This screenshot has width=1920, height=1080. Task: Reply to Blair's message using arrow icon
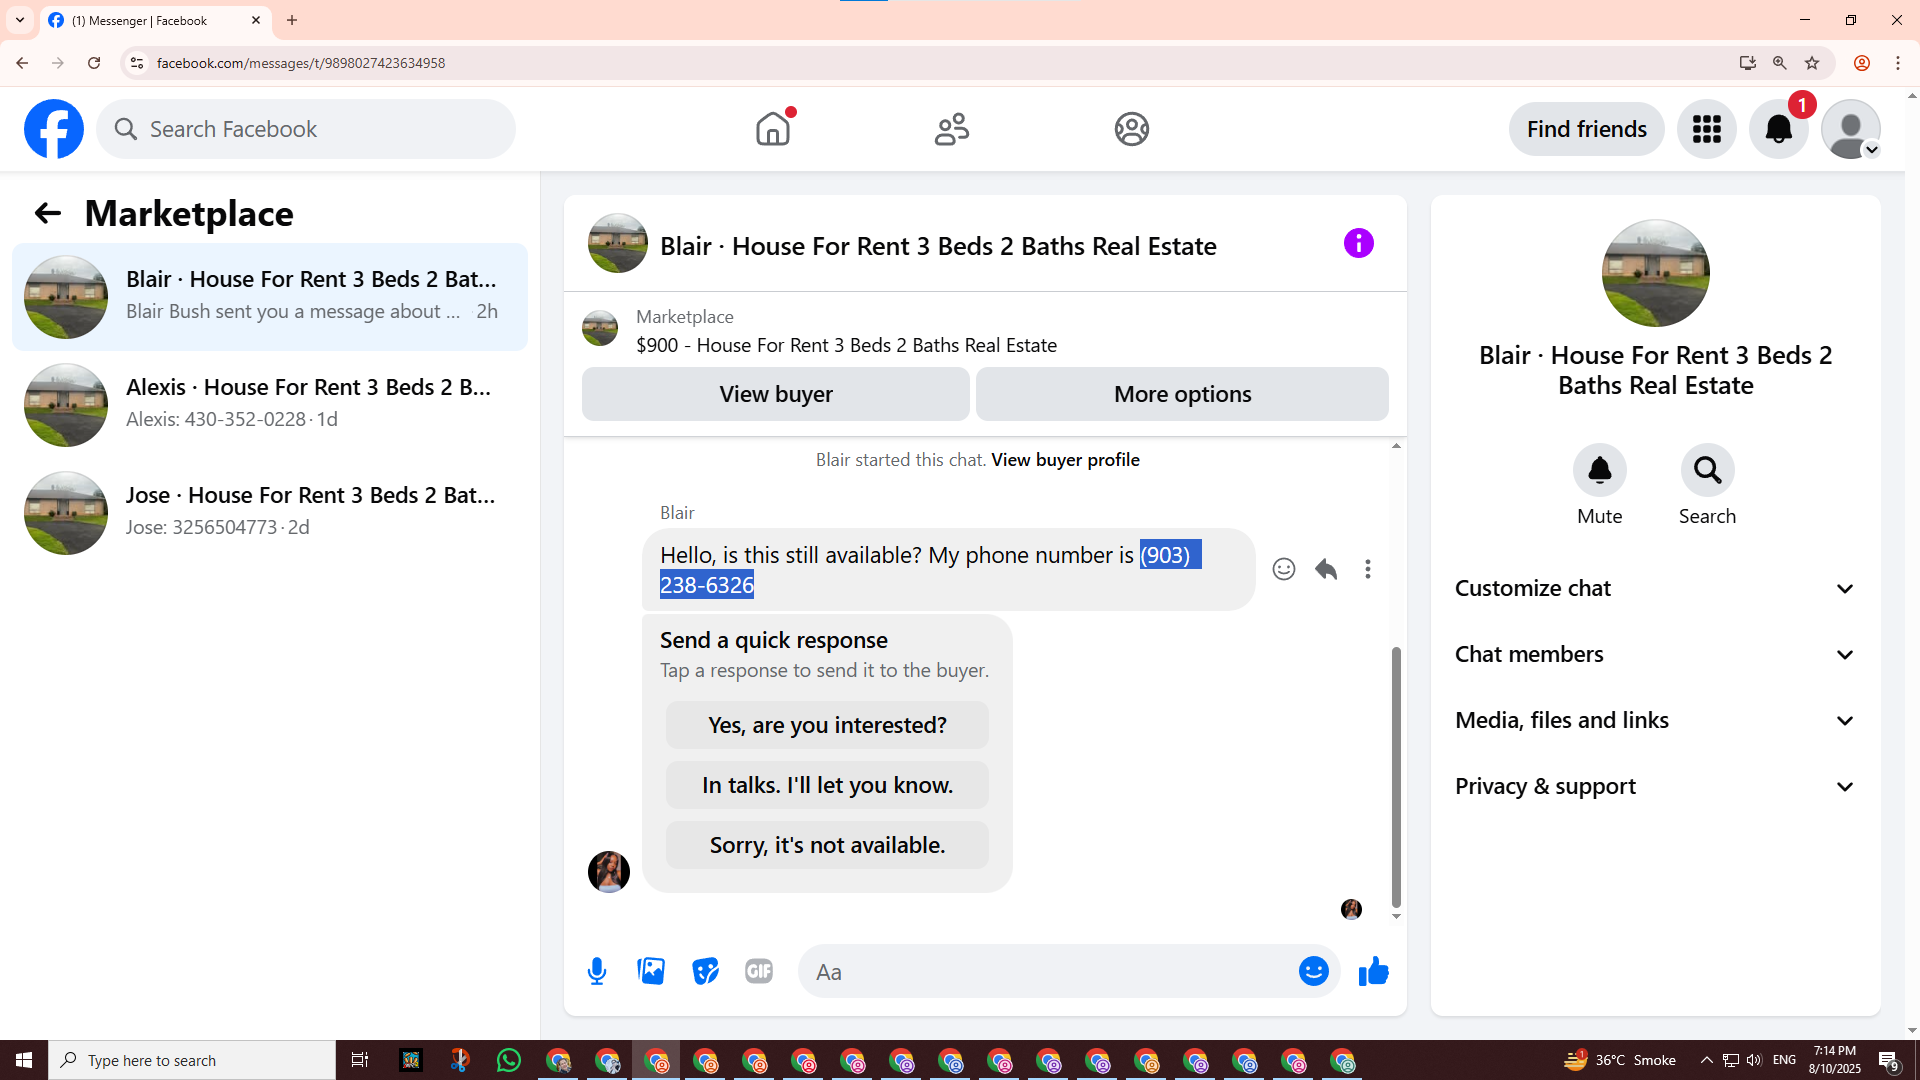pos(1326,569)
